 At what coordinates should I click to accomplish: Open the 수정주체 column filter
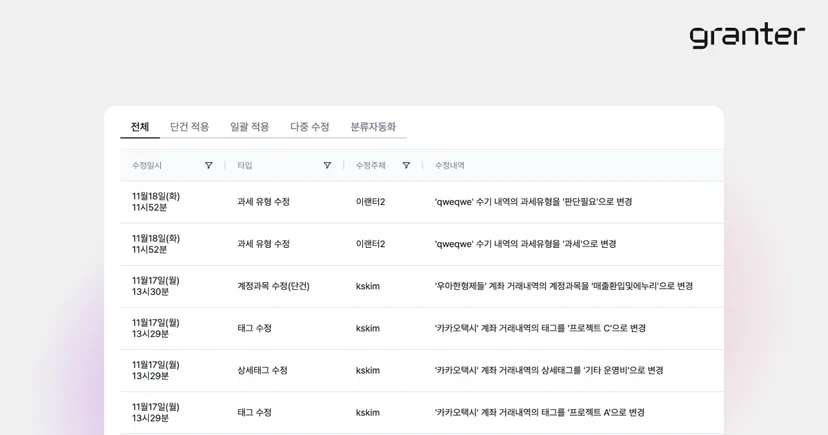[406, 165]
